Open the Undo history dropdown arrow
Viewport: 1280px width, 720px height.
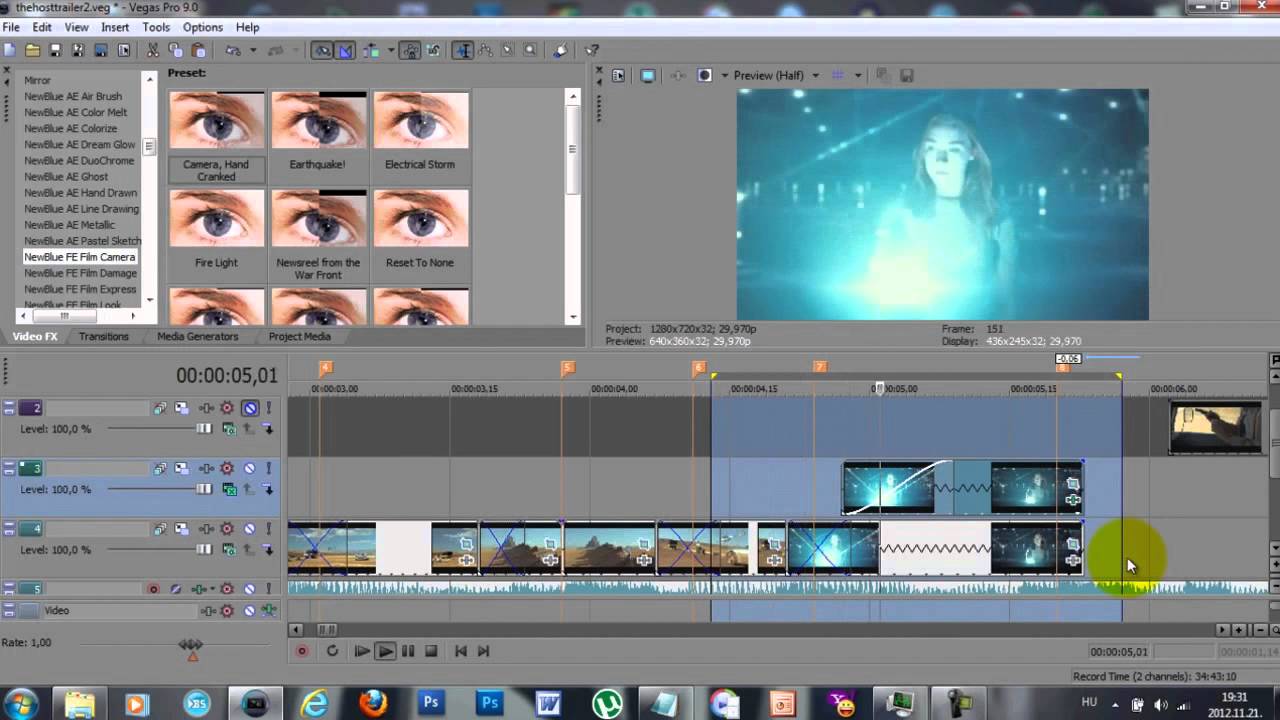[x=253, y=50]
